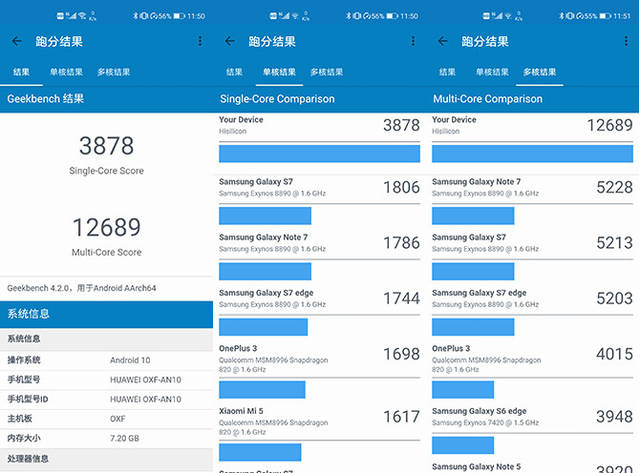Select active 单核结果 tab on Single-Core Comparison screen

tap(279, 72)
